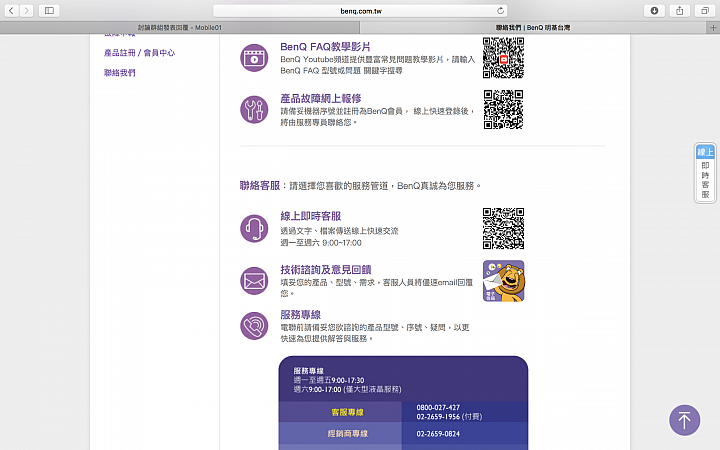Image resolution: width=720 pixels, height=450 pixels.
Task: Select the 經銷商專線 row label
Action: click(348, 433)
